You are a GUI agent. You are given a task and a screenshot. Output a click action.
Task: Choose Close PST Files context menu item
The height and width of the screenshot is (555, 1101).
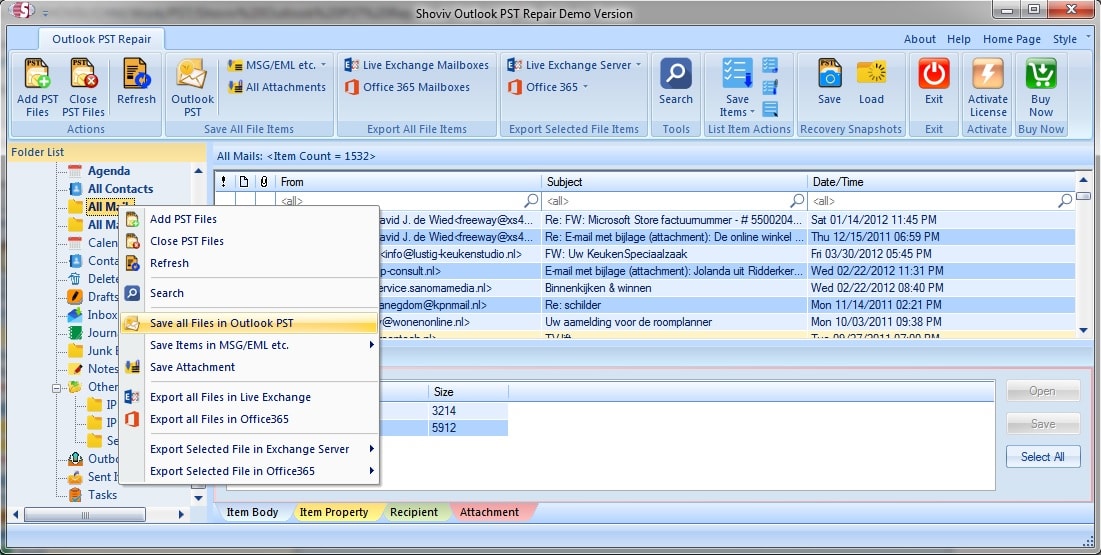click(x=249, y=241)
